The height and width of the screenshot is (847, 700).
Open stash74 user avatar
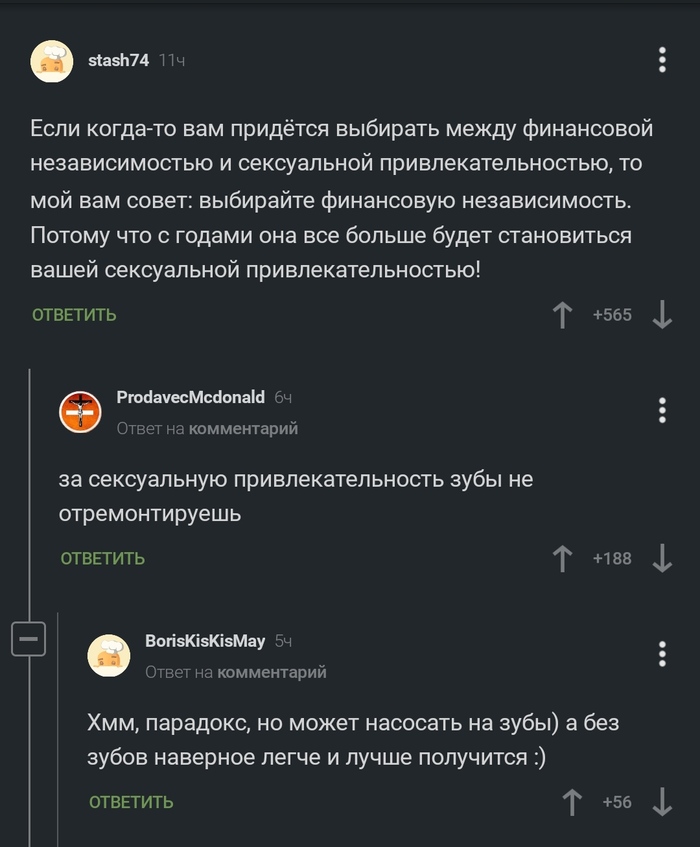(51, 62)
